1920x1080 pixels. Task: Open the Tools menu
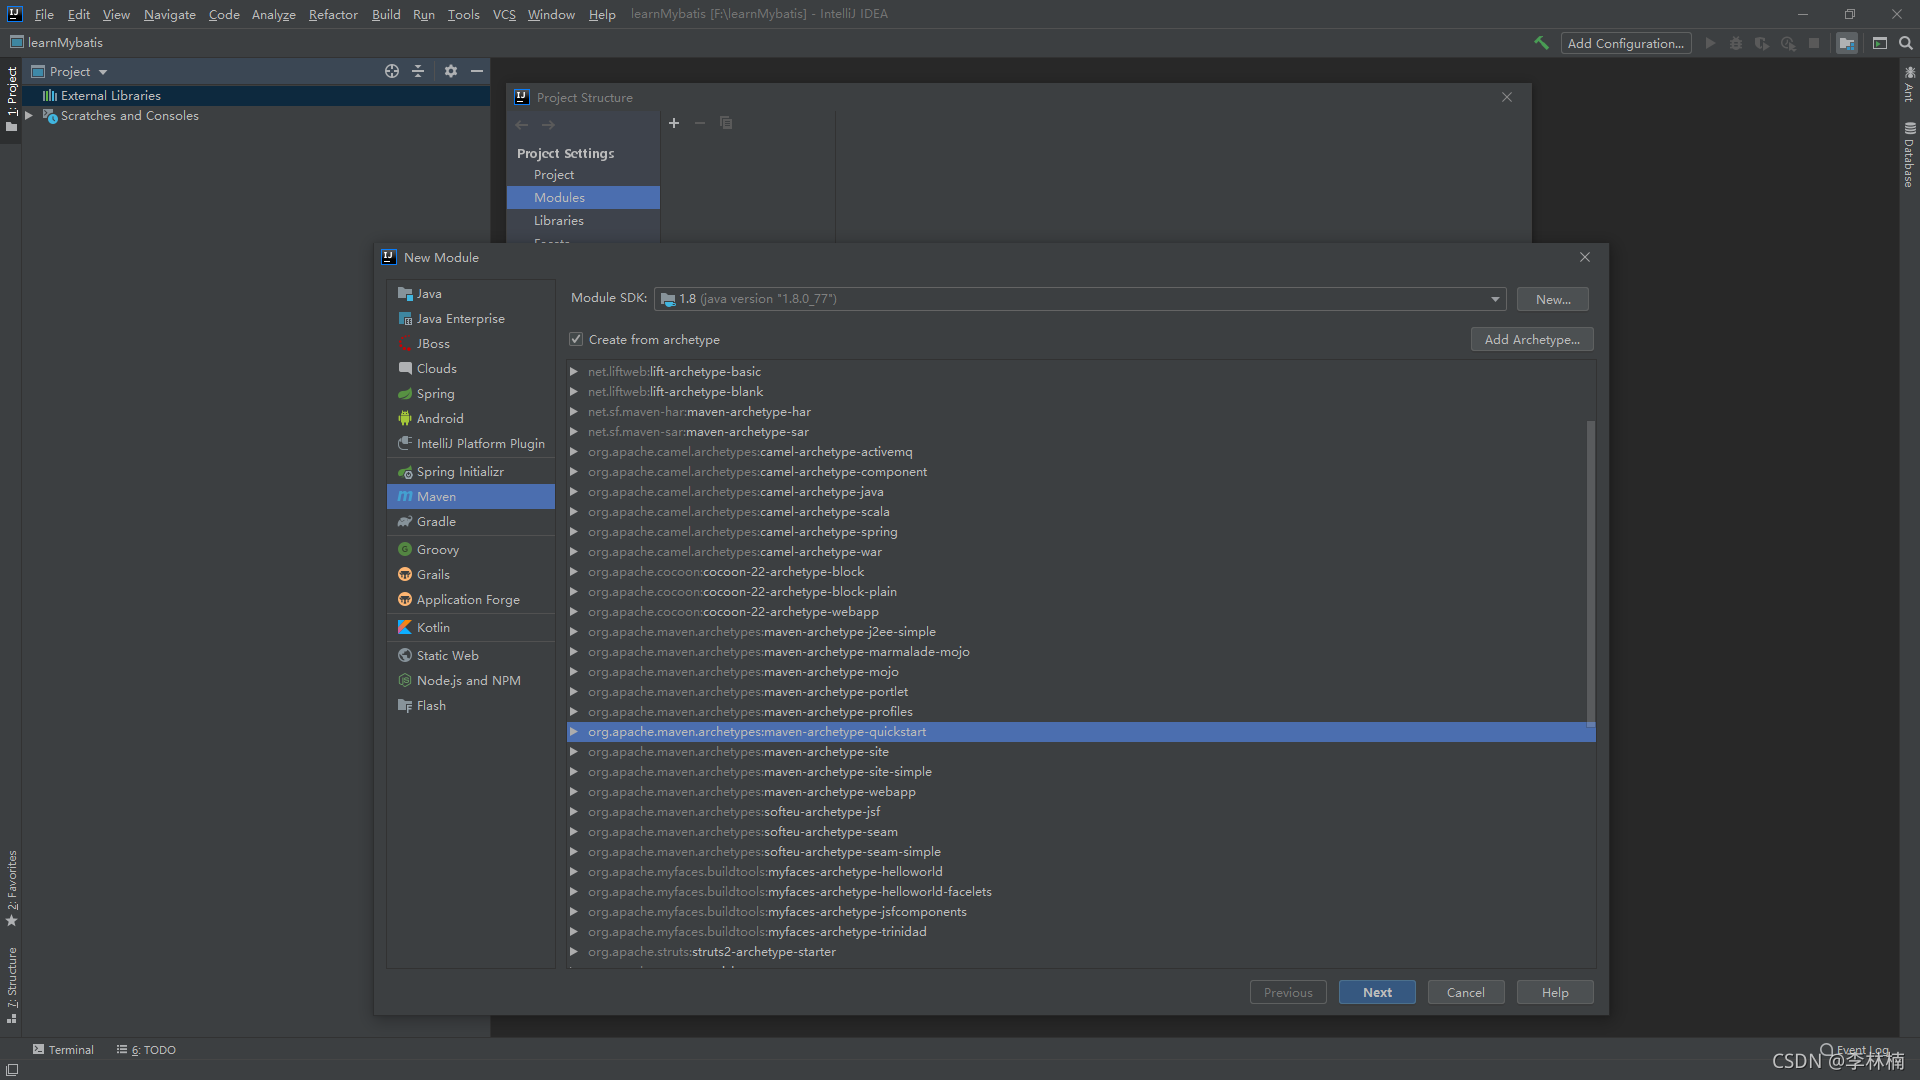[x=463, y=14]
